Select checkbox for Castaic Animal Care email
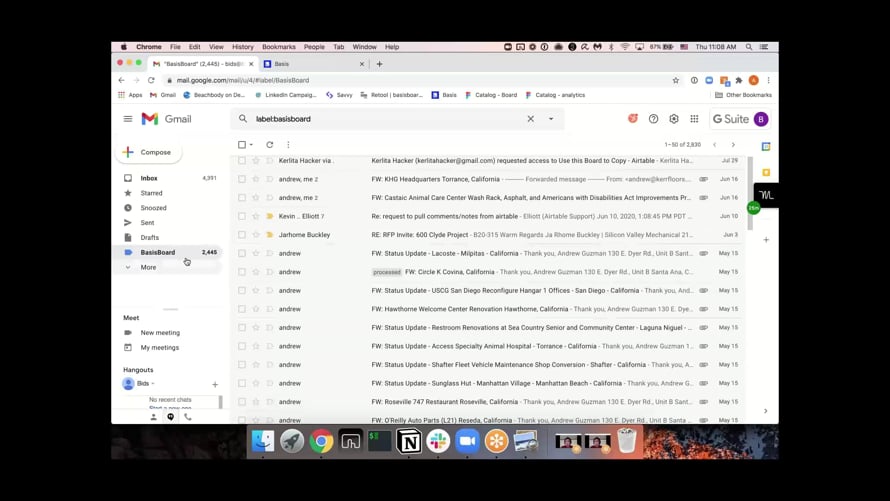Screen dimensions: 890x501 click(242, 197)
